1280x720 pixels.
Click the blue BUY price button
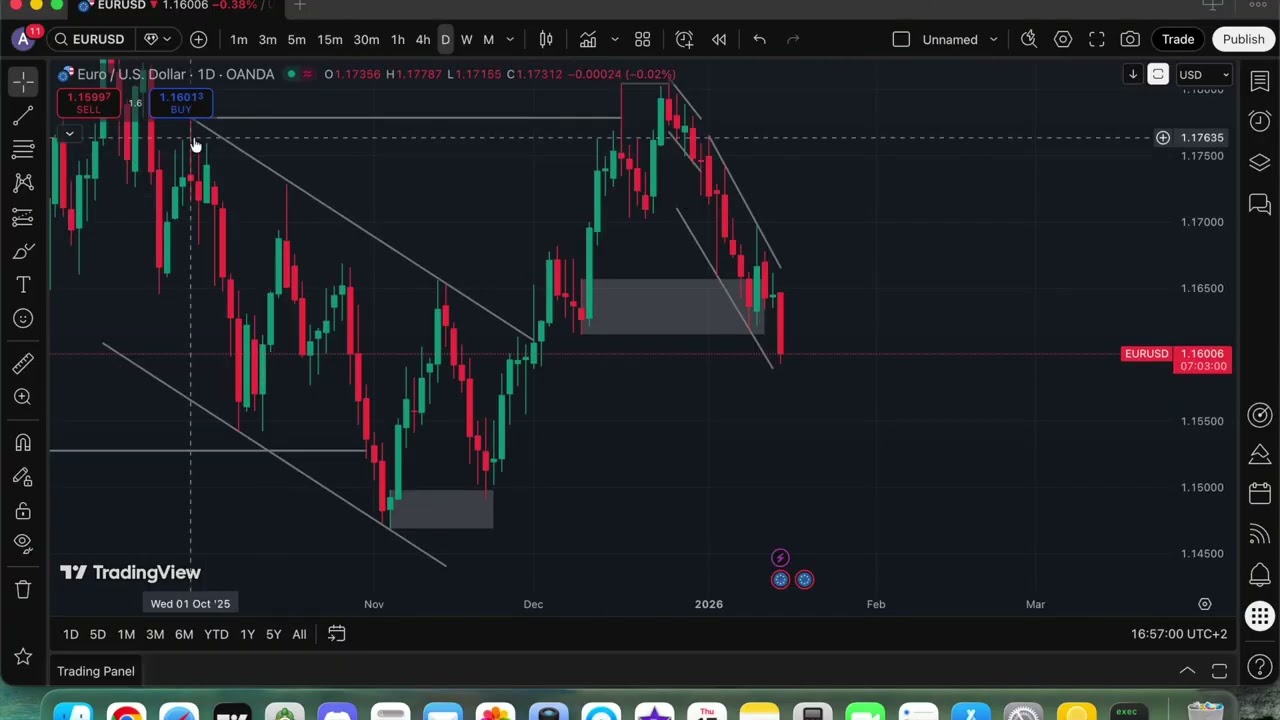[x=180, y=102]
